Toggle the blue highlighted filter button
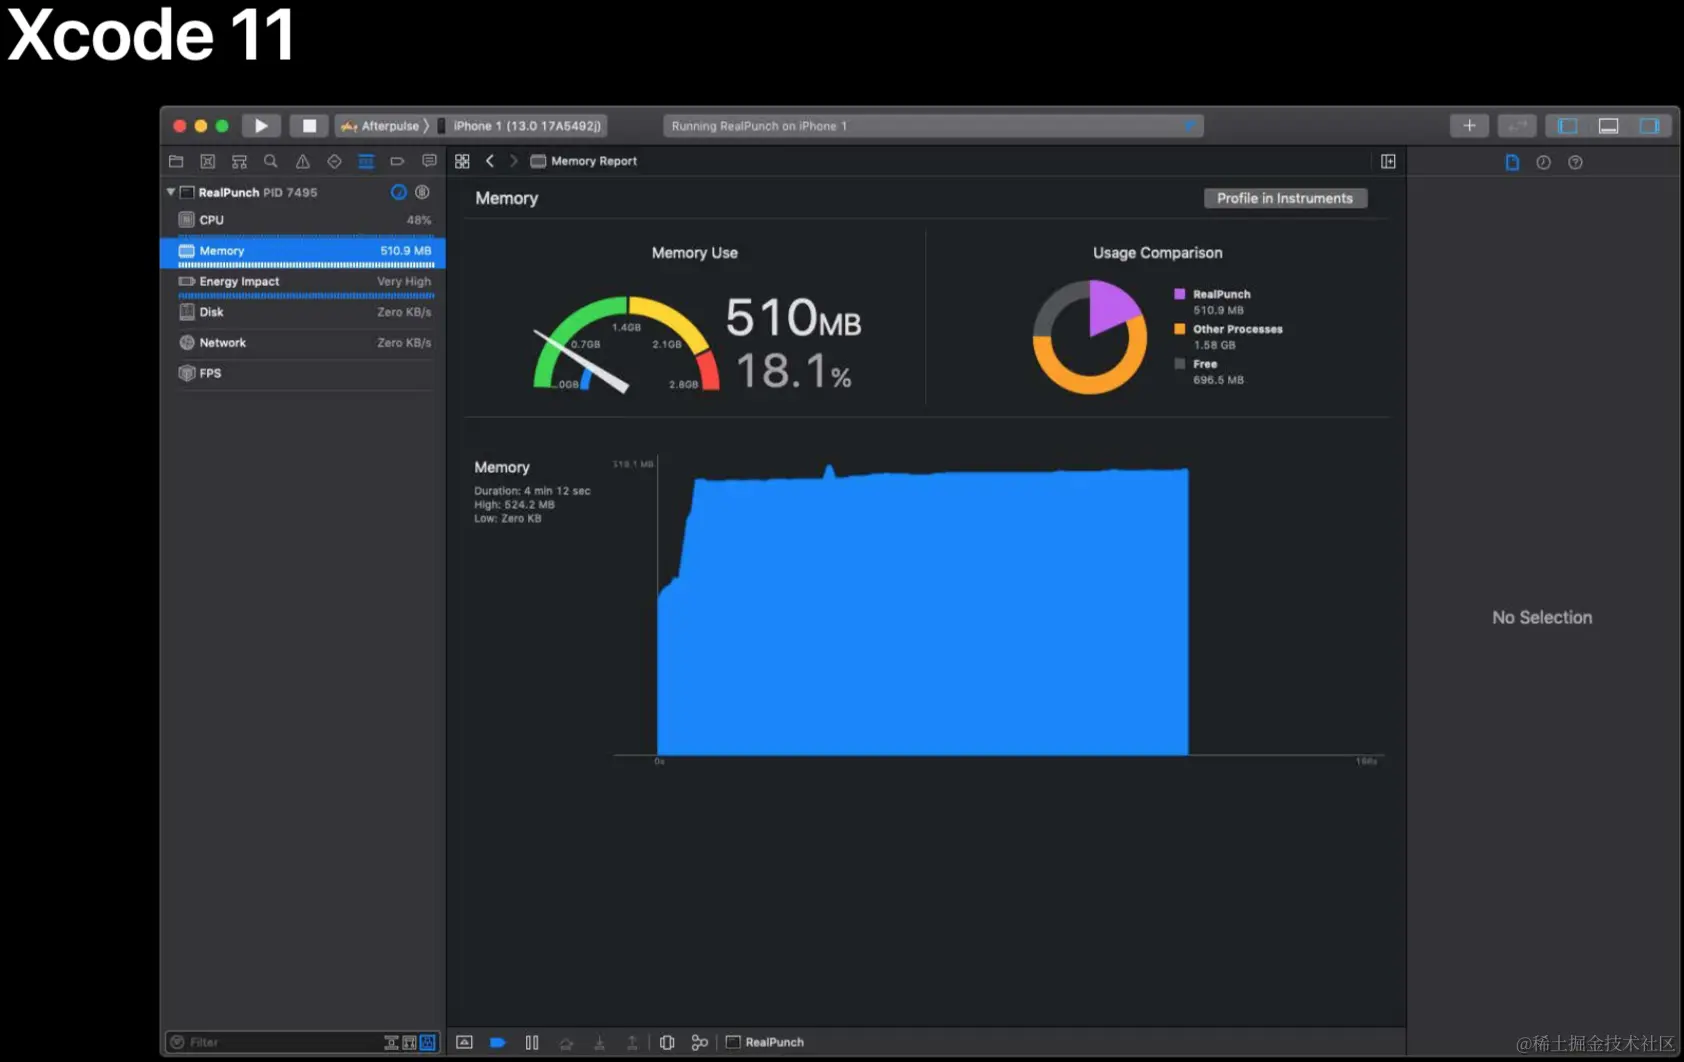Image resolution: width=1684 pixels, height=1062 pixels. (428, 1042)
